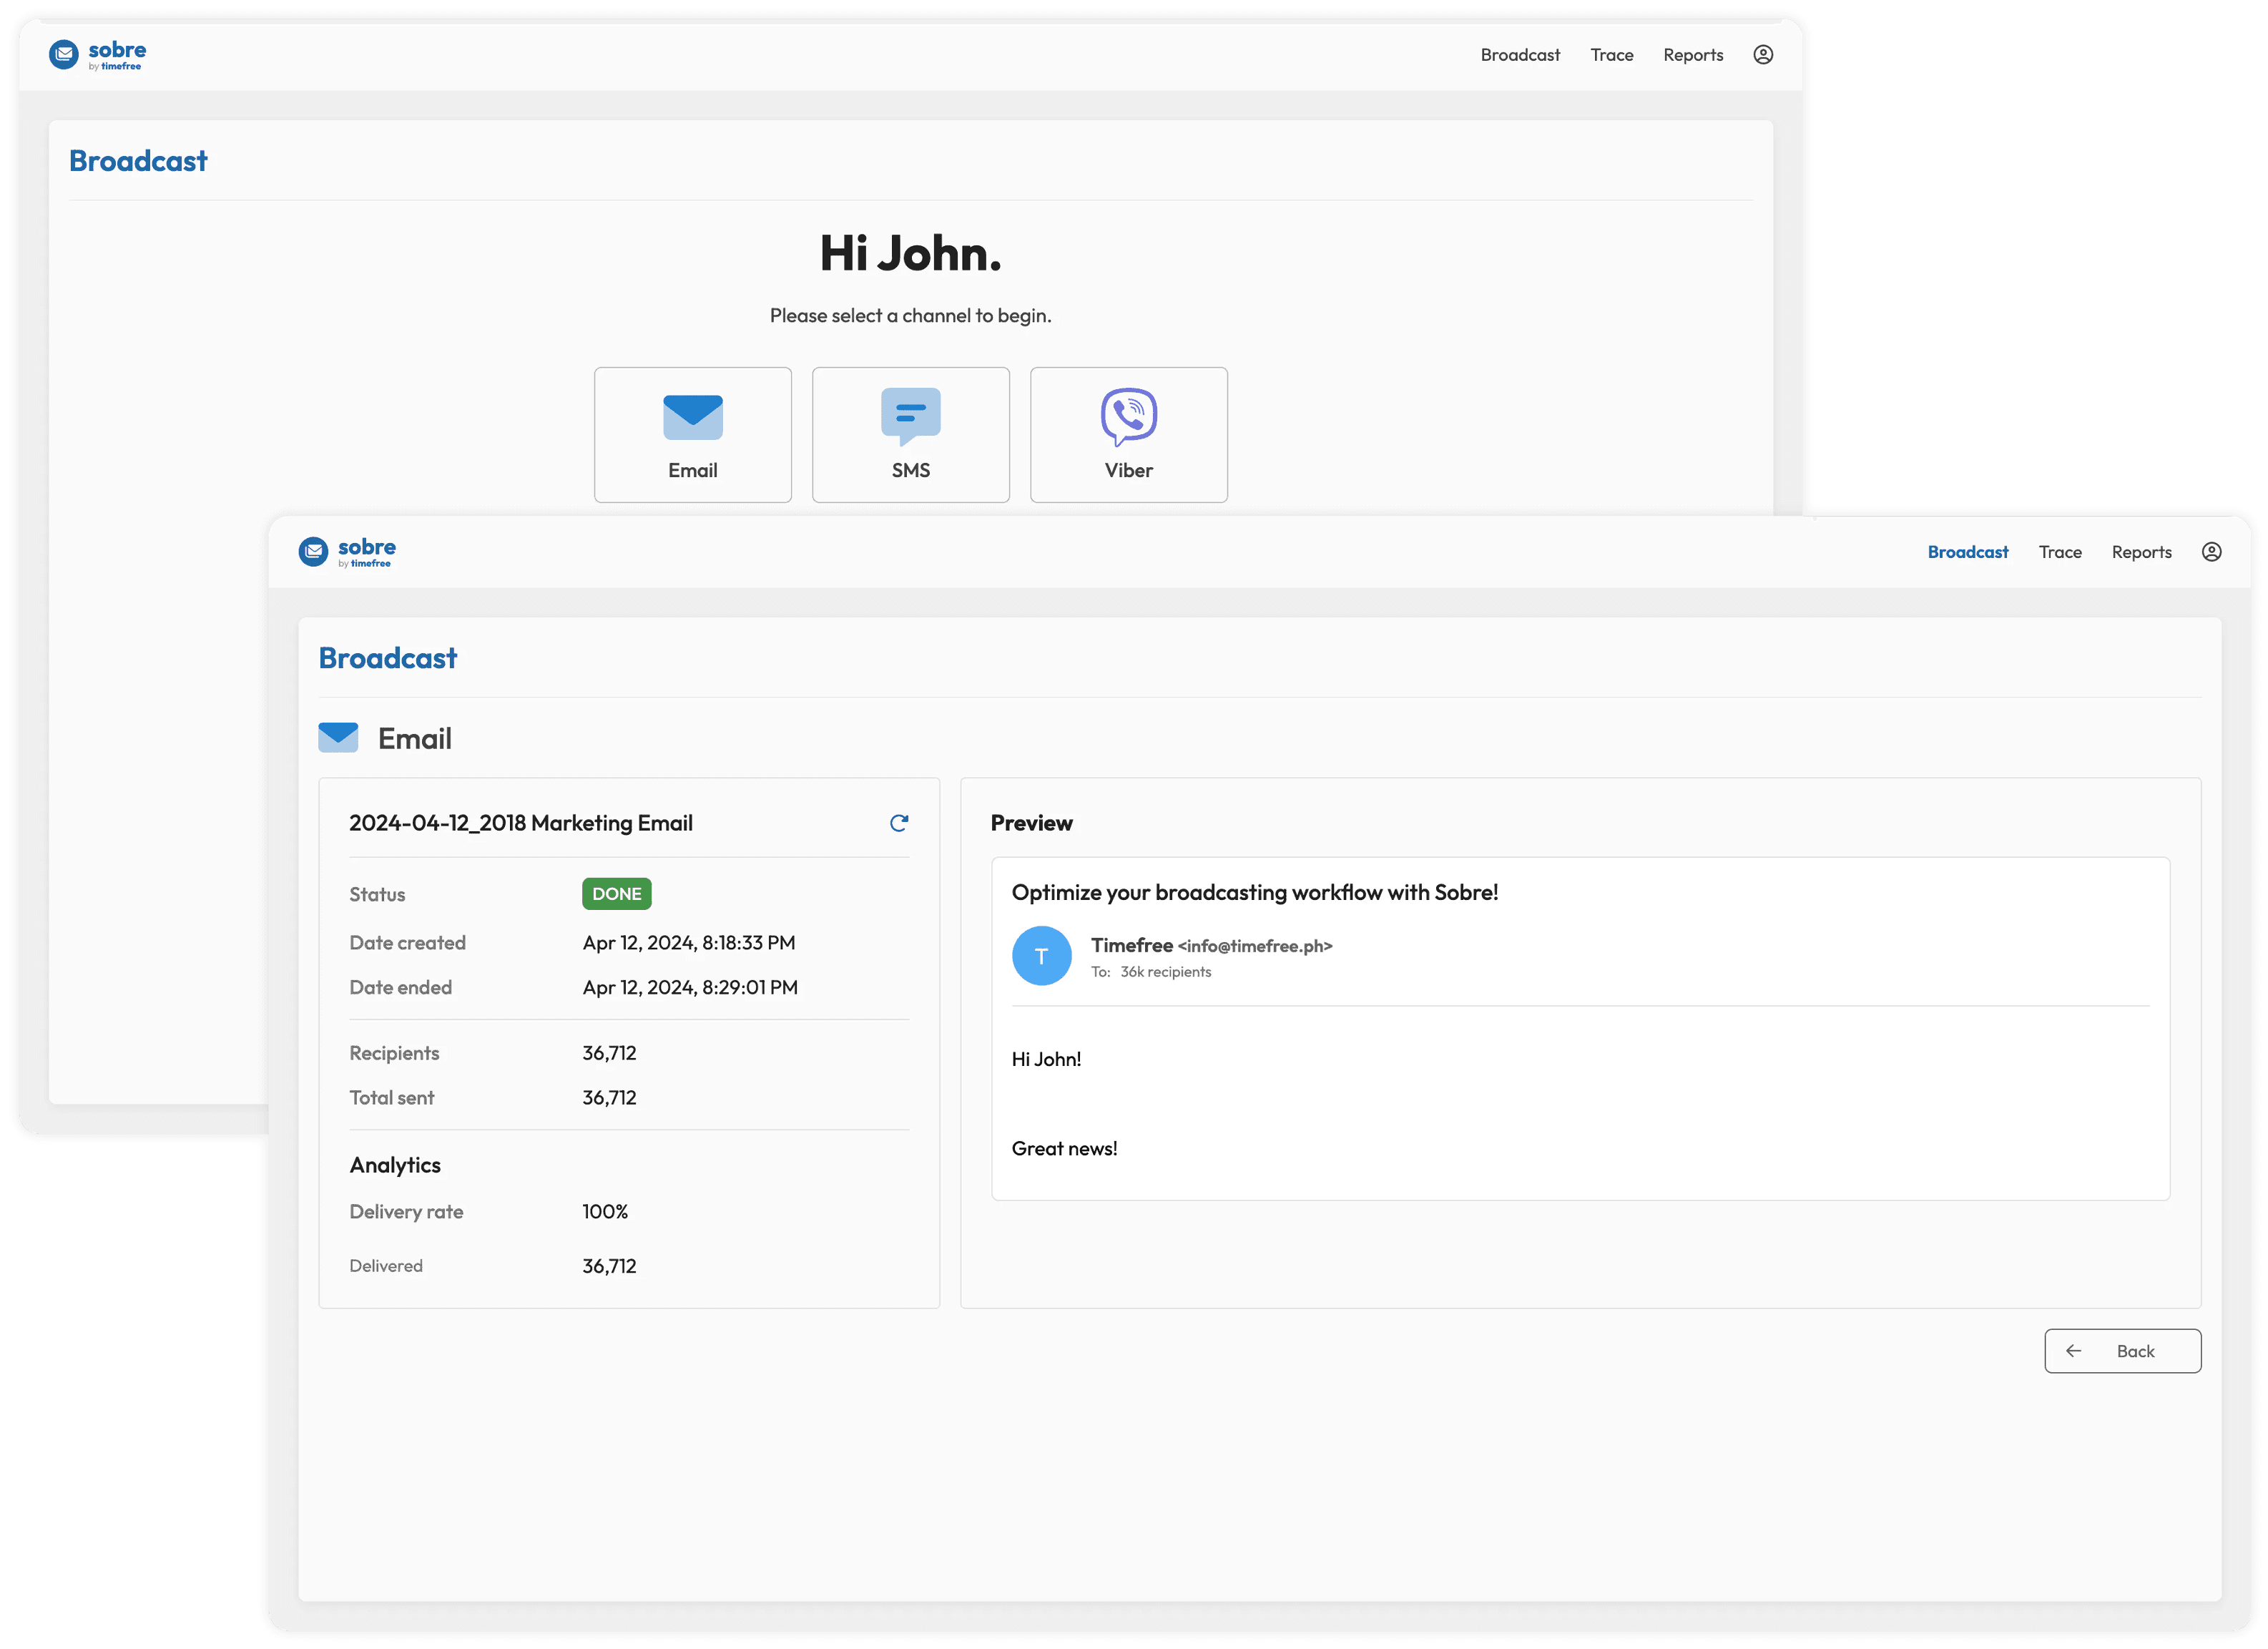Click the refresh icon beside Marketing Email title
2268x1649 pixels.
point(898,823)
